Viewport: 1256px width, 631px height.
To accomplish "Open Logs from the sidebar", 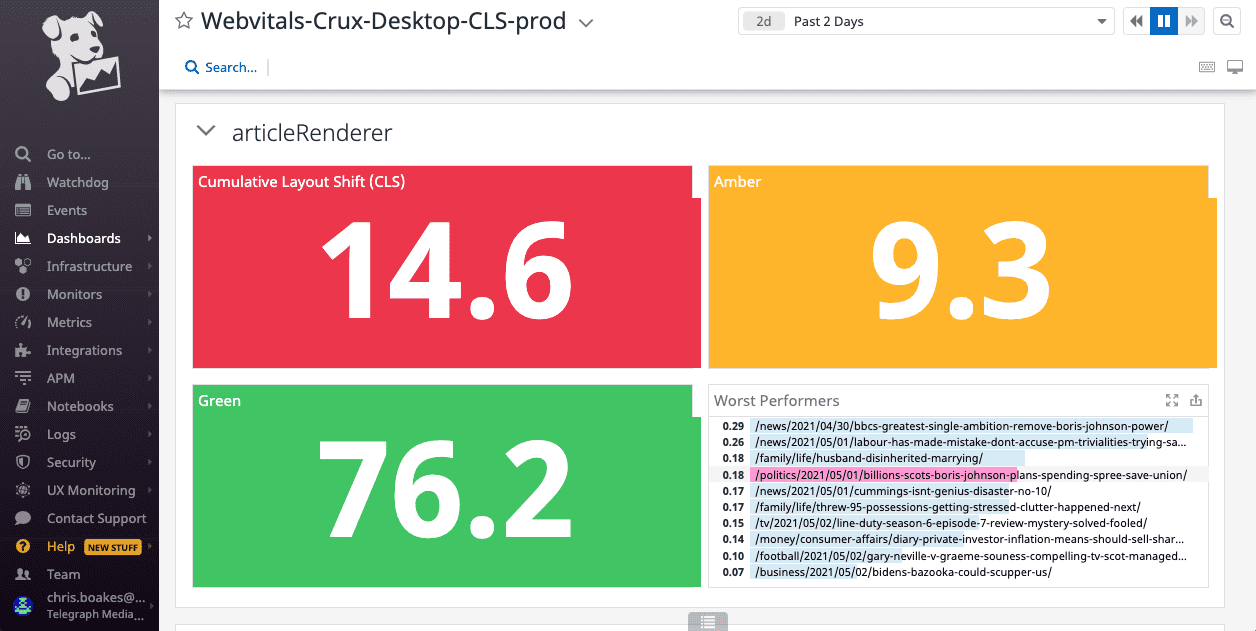I will 60,434.
